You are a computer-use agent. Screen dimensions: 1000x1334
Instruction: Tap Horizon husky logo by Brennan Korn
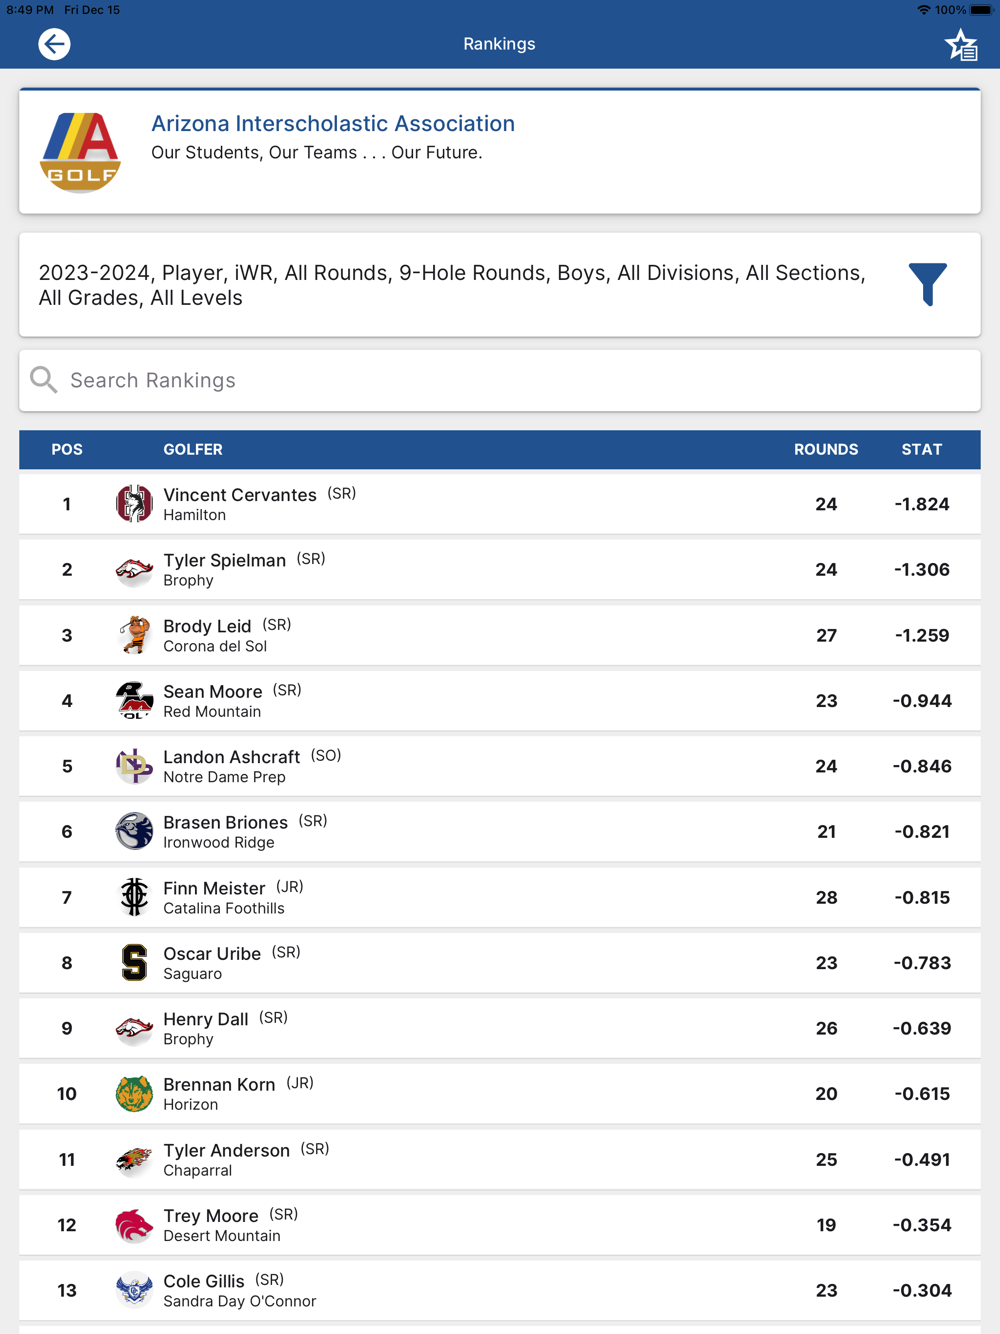point(134,1094)
